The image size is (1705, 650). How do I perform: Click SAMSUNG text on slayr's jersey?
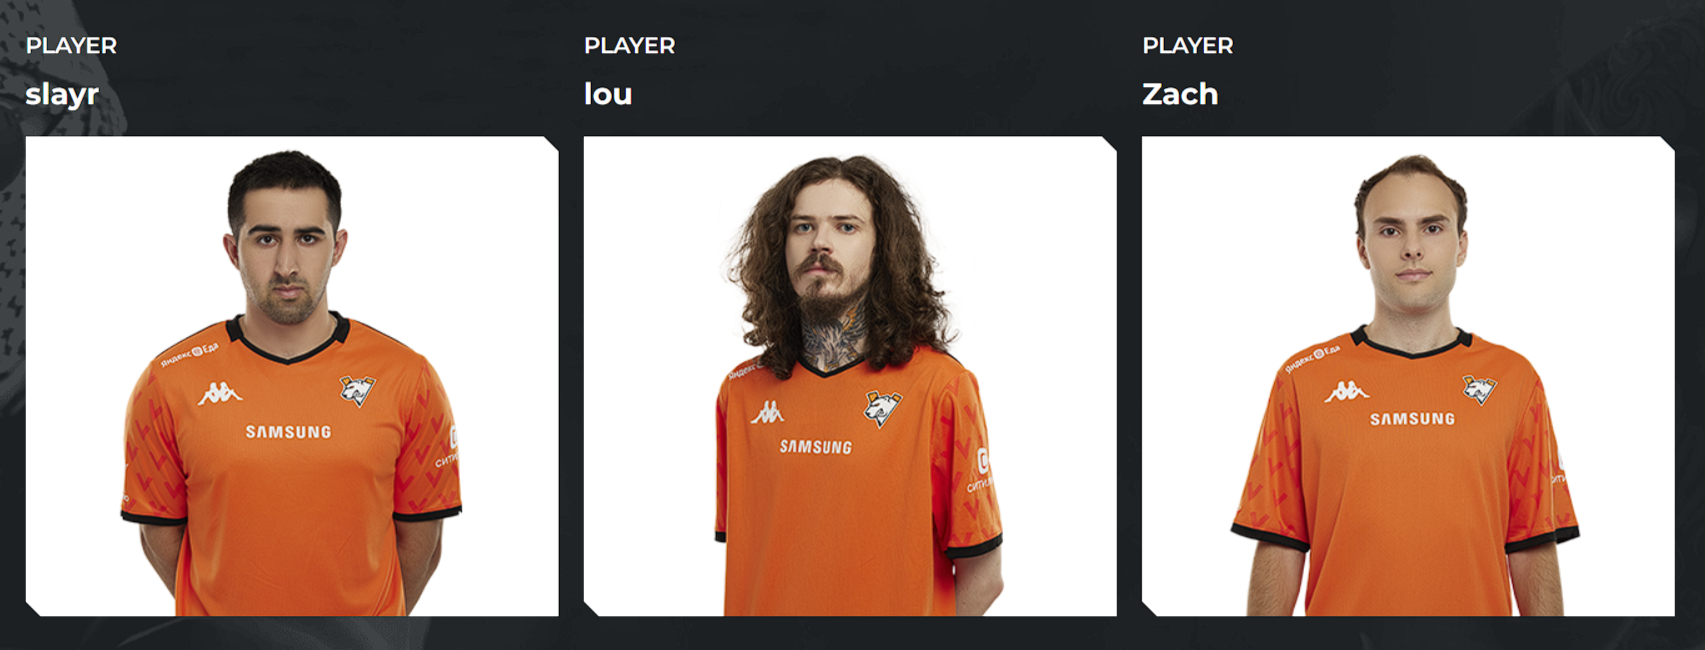coord(288,432)
